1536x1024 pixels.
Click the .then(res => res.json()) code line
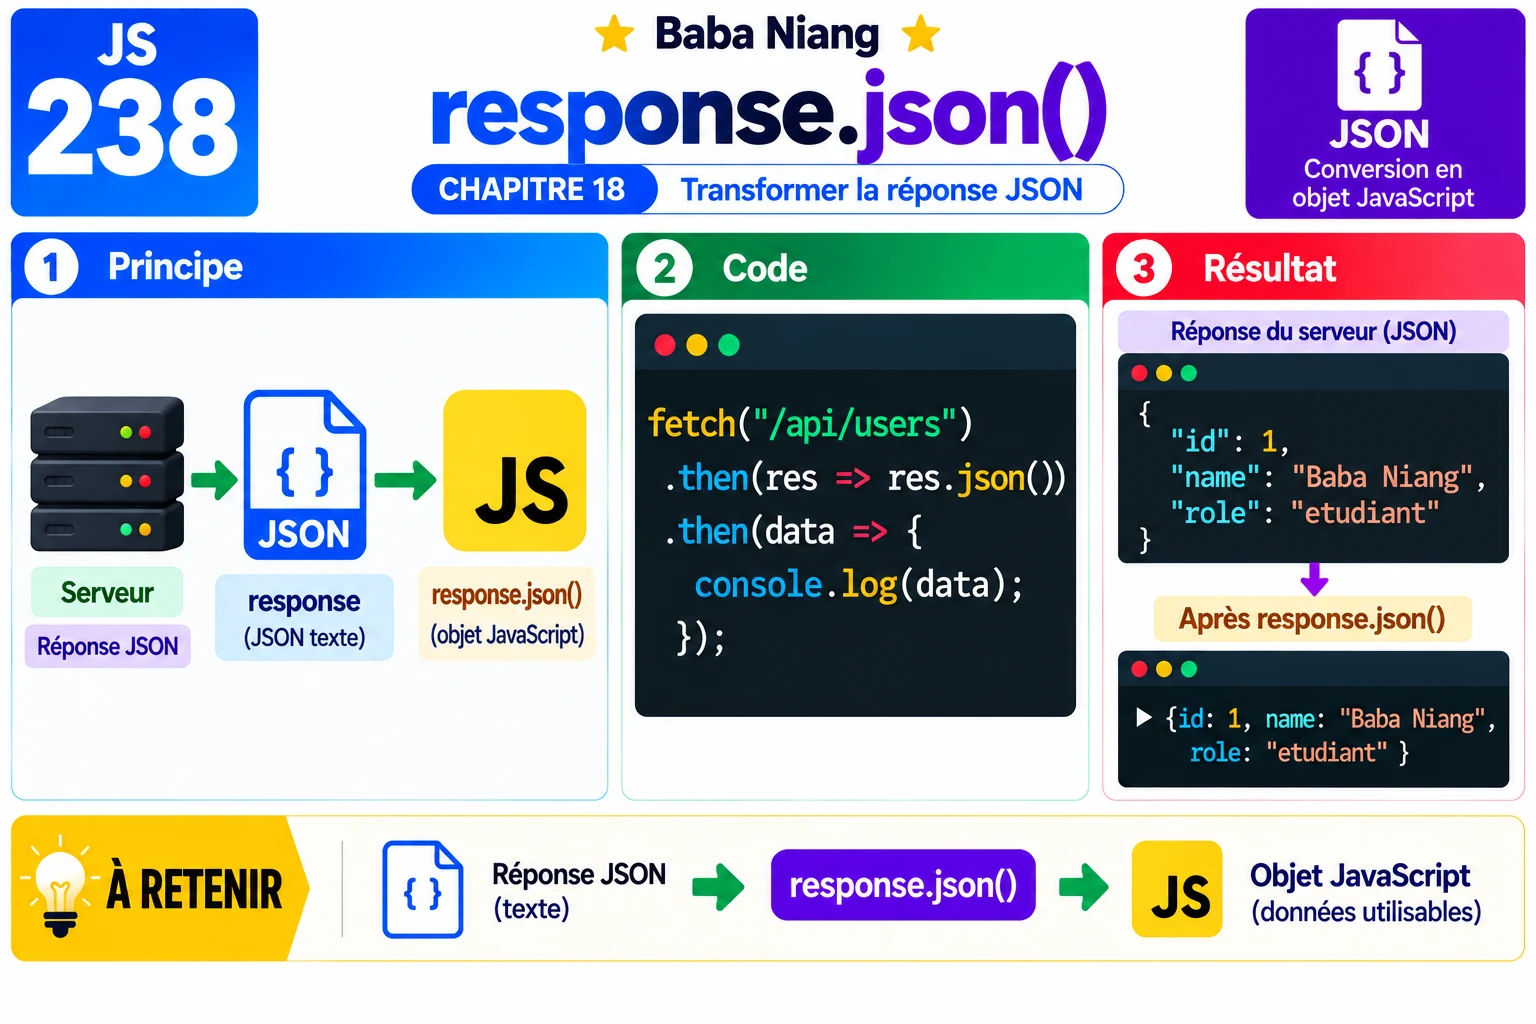(x=865, y=478)
